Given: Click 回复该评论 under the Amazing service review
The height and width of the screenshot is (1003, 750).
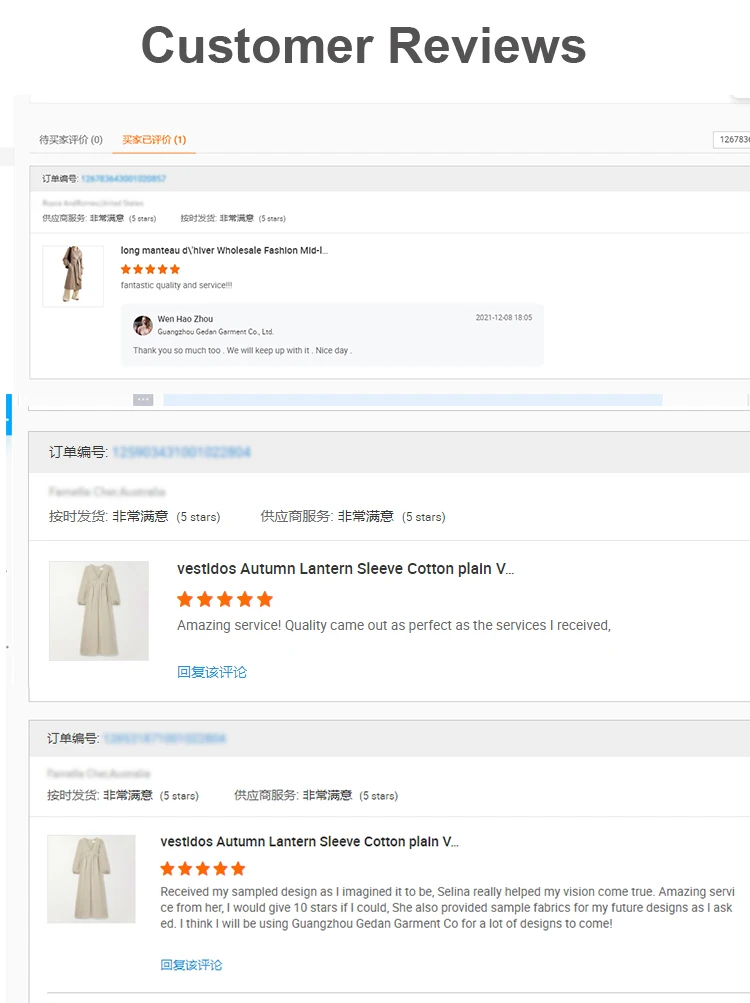Looking at the screenshot, I should tap(211, 672).
